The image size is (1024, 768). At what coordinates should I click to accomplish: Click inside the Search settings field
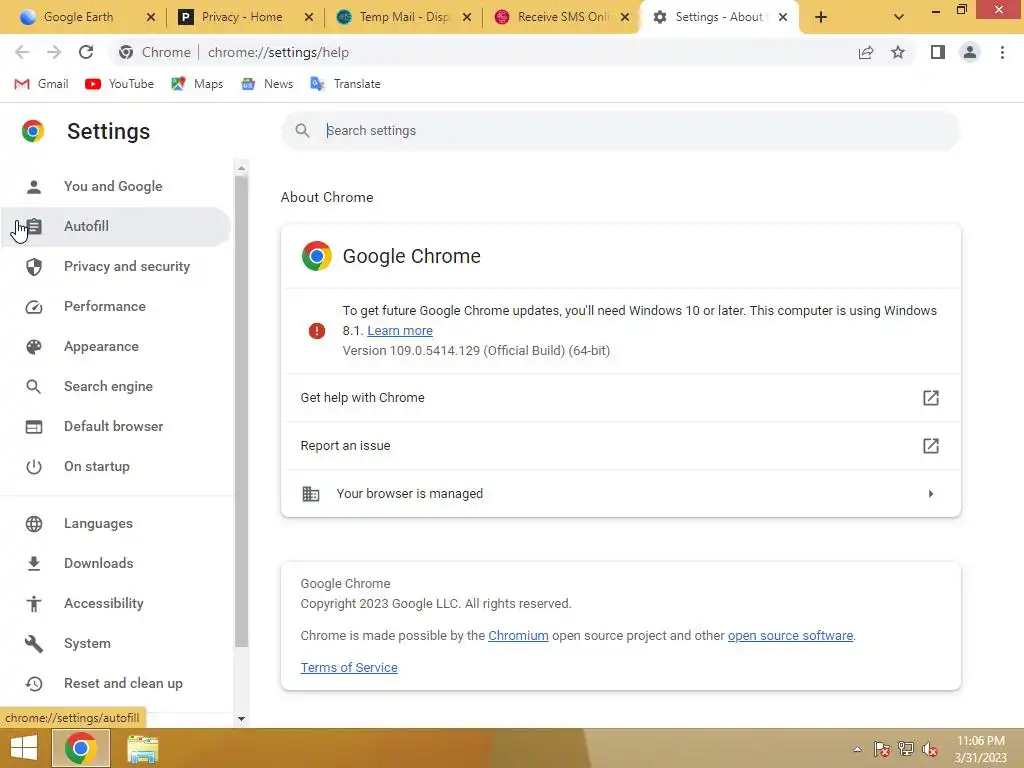coord(620,131)
